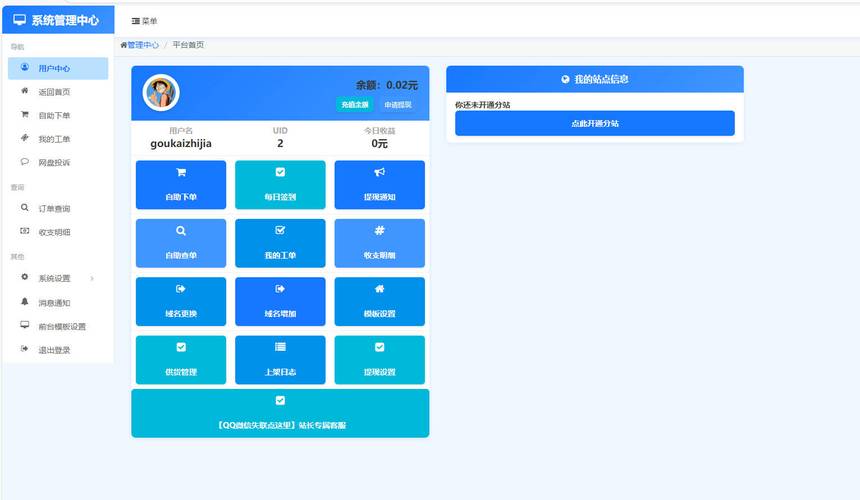
Task: Open the 提现设置 tile
Action: [379, 360]
